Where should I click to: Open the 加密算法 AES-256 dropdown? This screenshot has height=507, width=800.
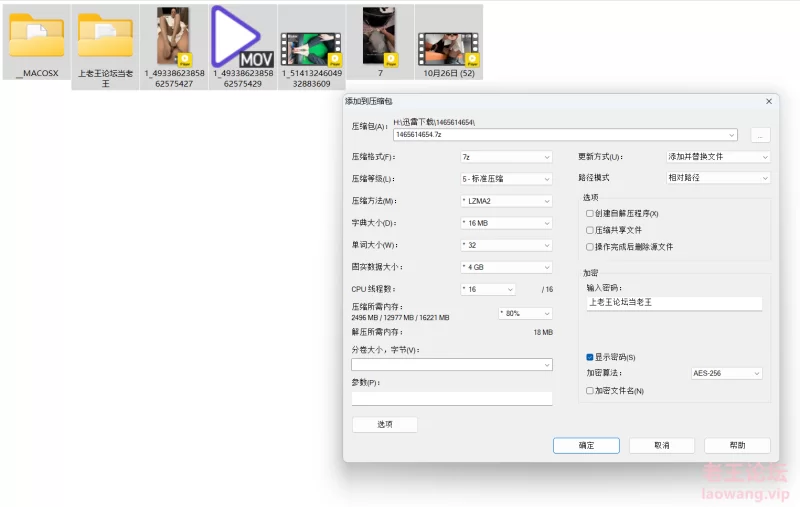[726, 373]
